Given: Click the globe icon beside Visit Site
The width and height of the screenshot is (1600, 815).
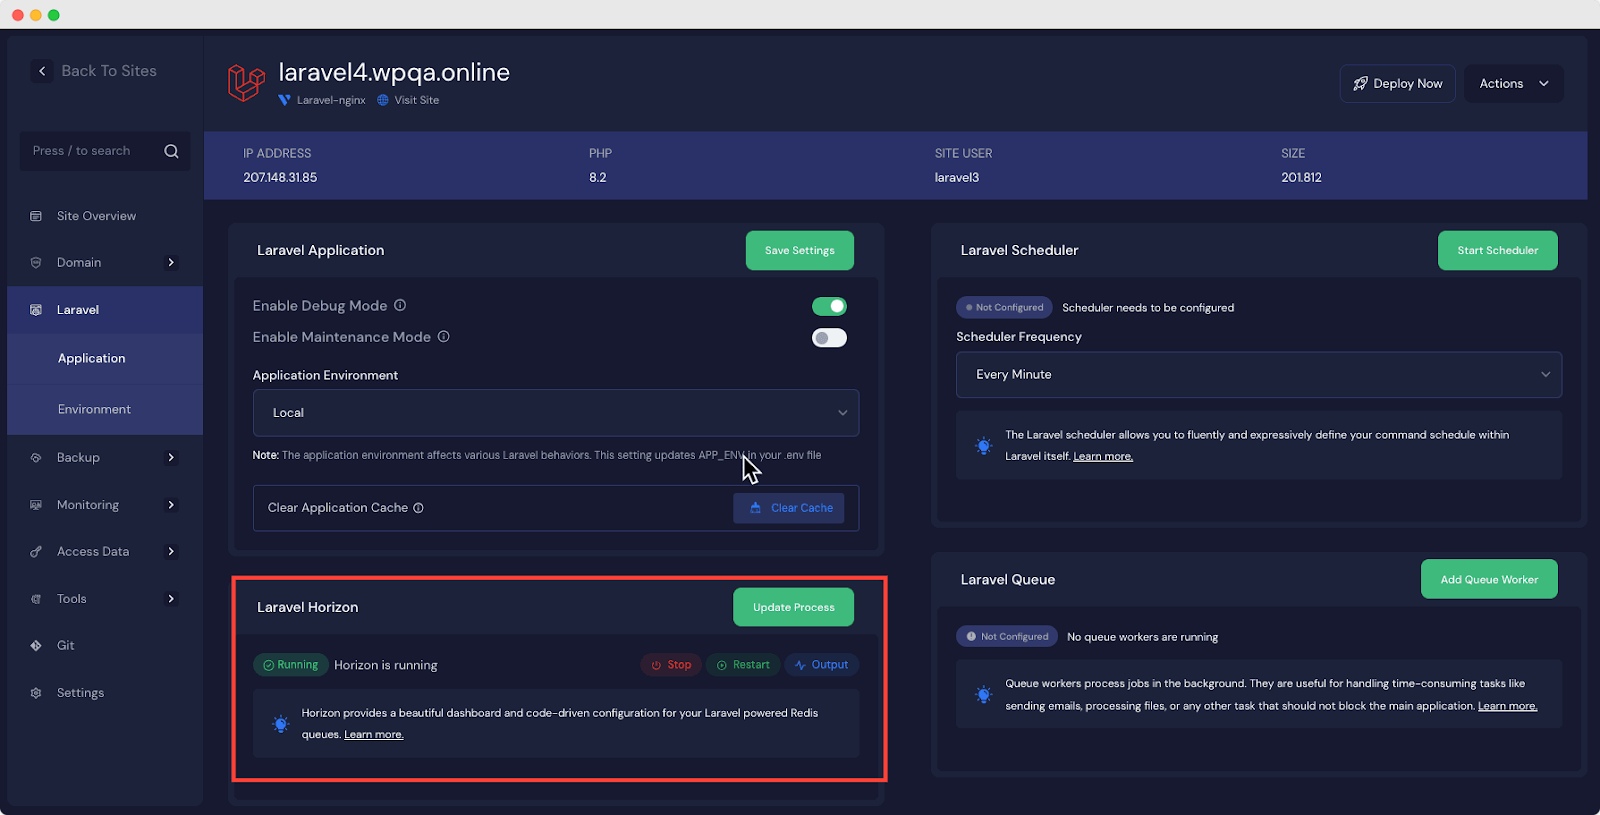Looking at the screenshot, I should [x=383, y=100].
